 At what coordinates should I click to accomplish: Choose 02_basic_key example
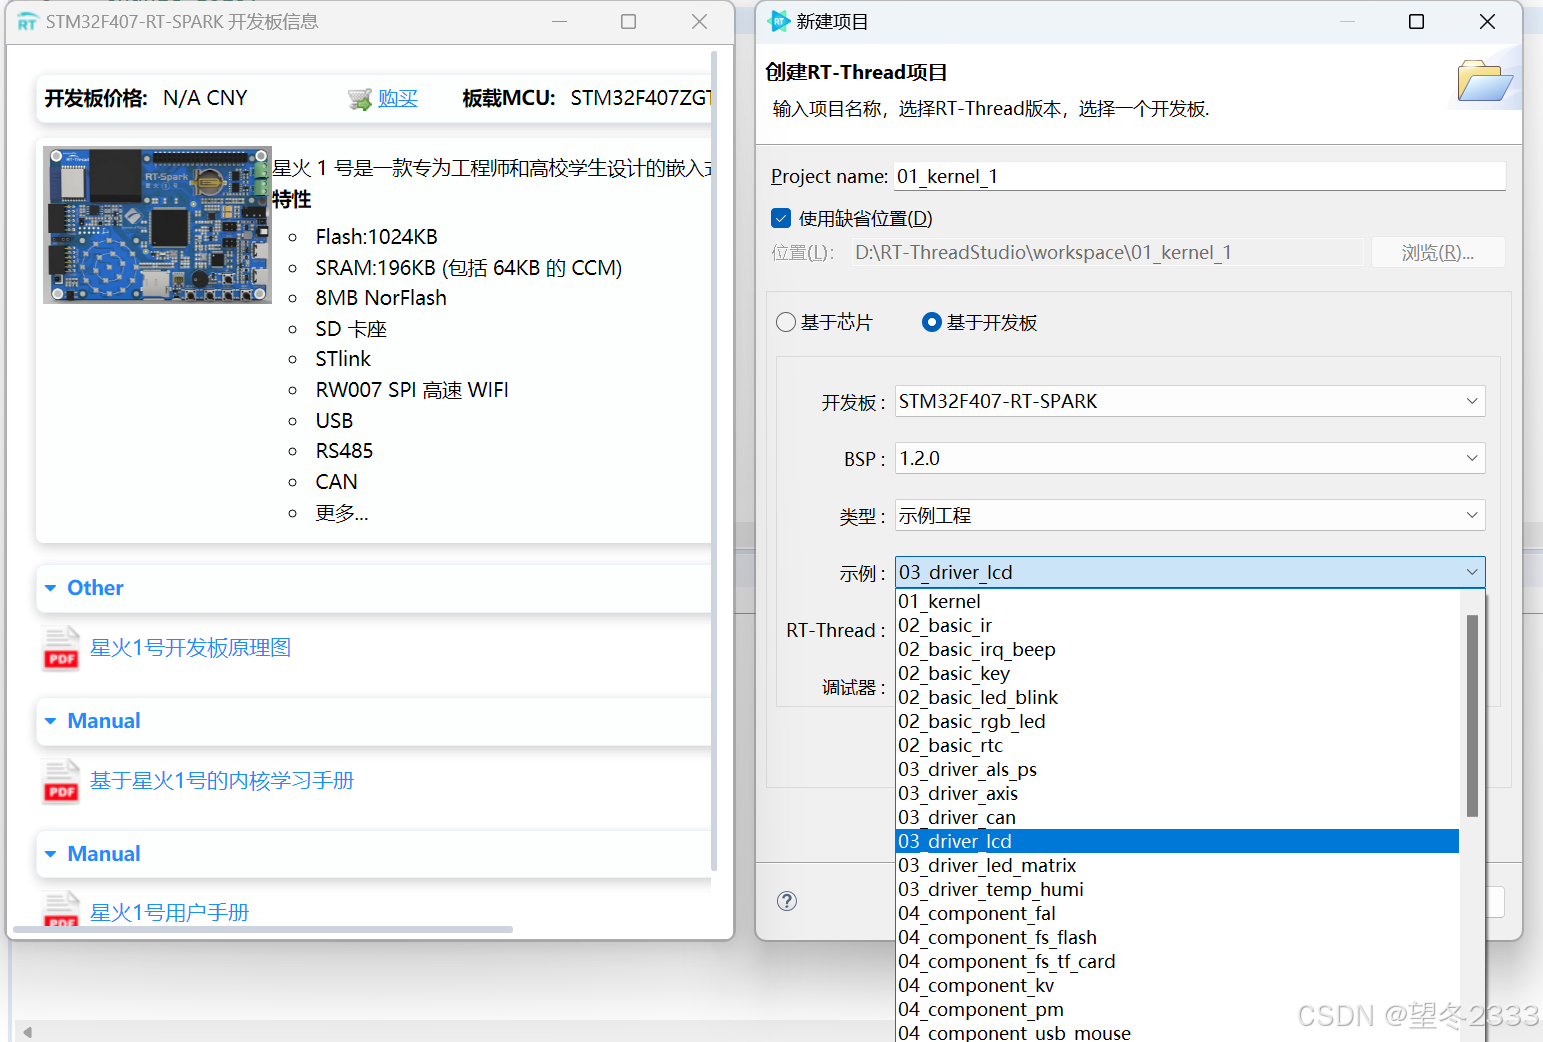pyautogui.click(x=1177, y=673)
